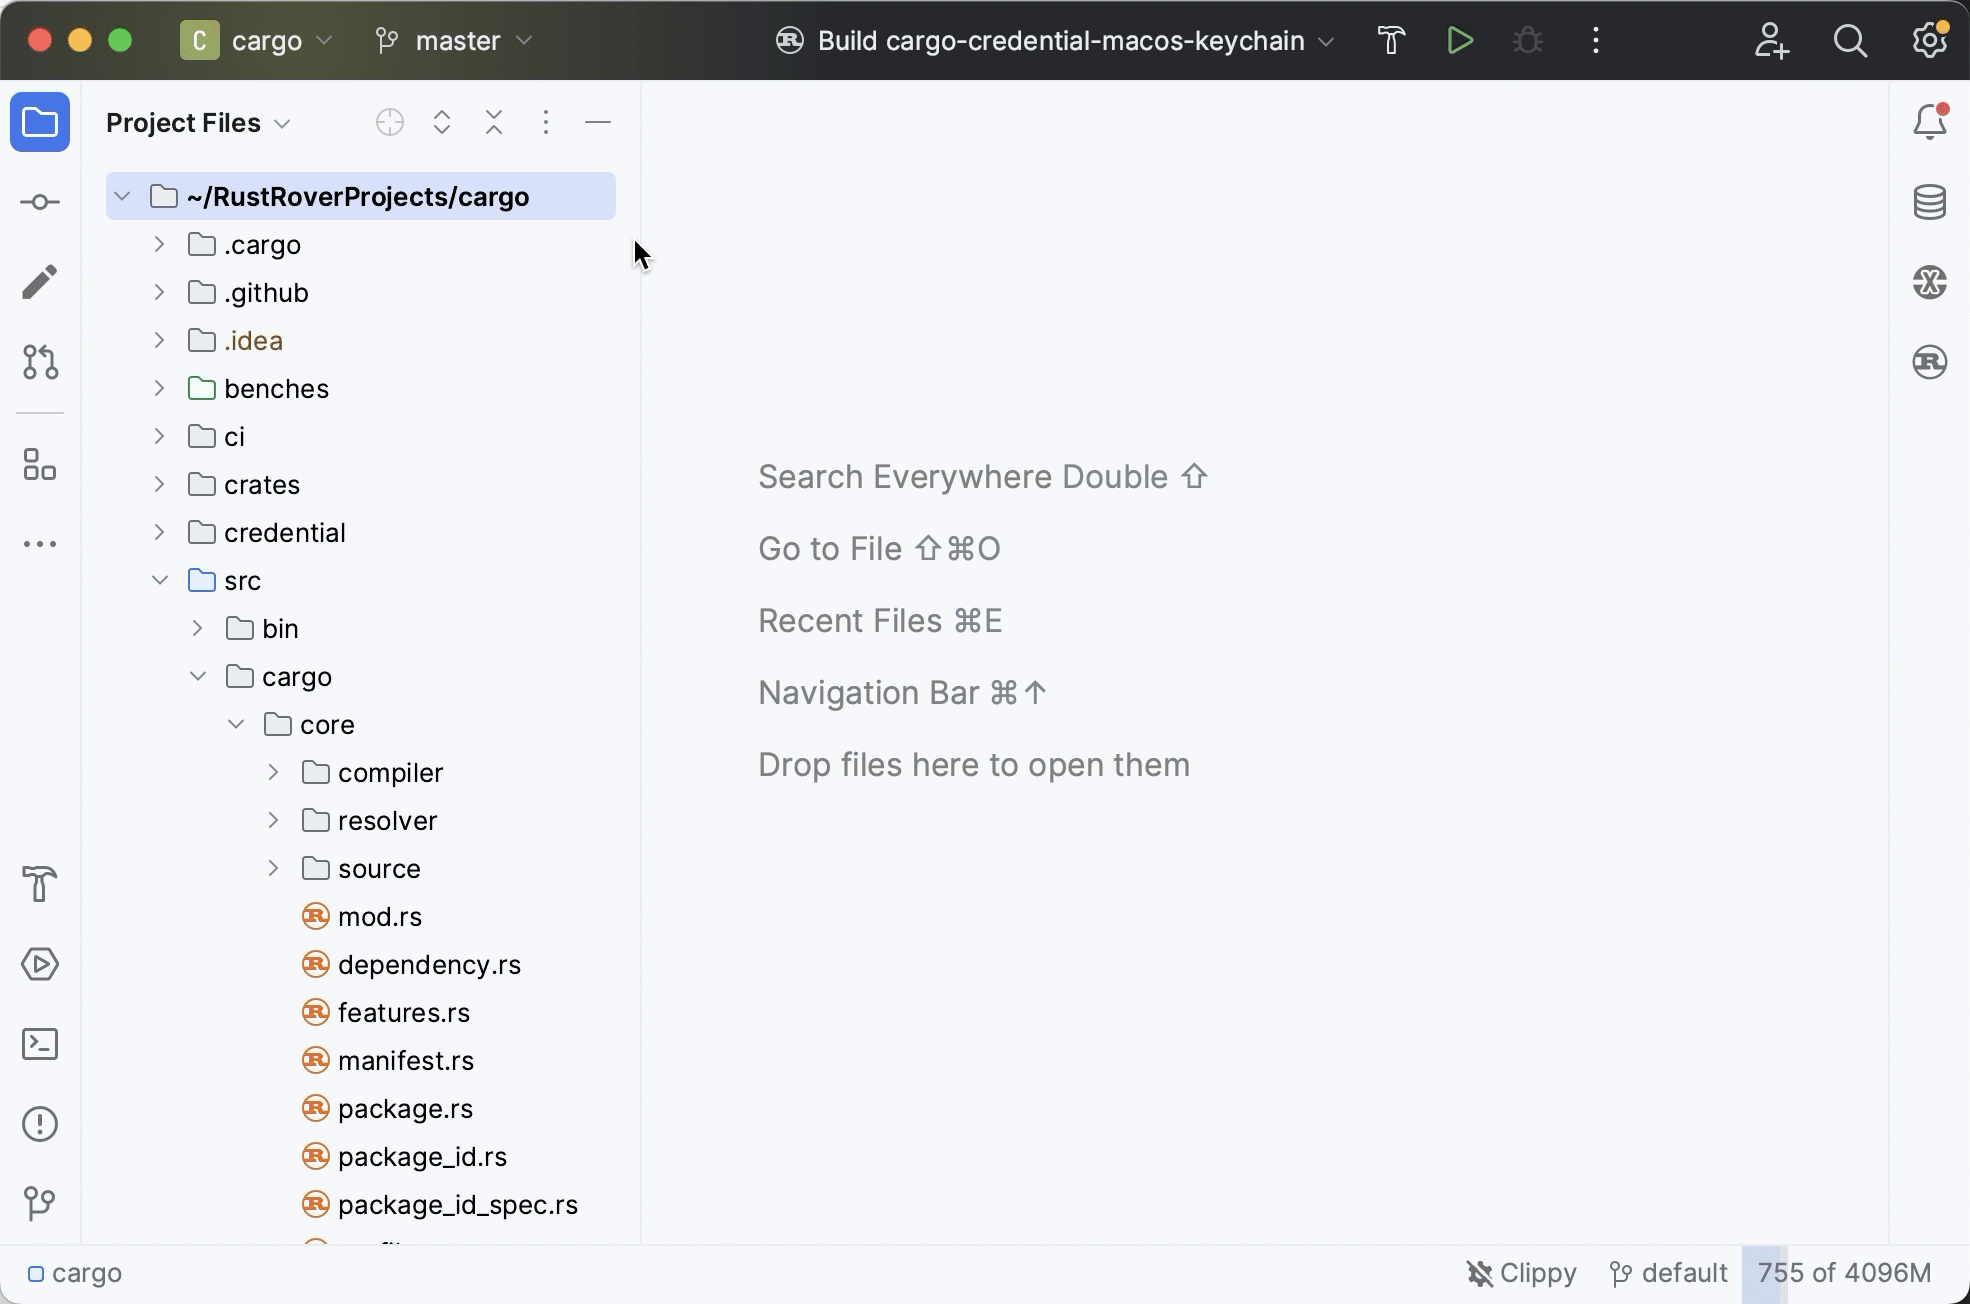Open the Commit tool window
The image size is (1970, 1304).
tap(40, 202)
